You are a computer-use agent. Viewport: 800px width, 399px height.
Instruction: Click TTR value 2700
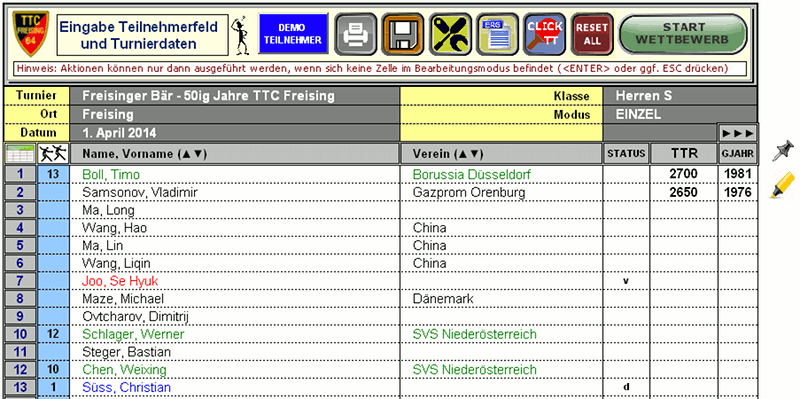click(x=684, y=174)
